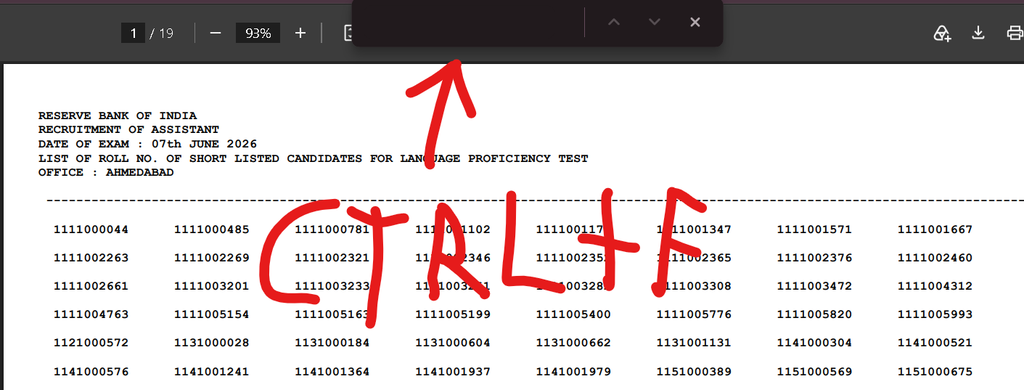
Task: Click the OFFICE : AHMEDABAD line
Action: (x=106, y=172)
